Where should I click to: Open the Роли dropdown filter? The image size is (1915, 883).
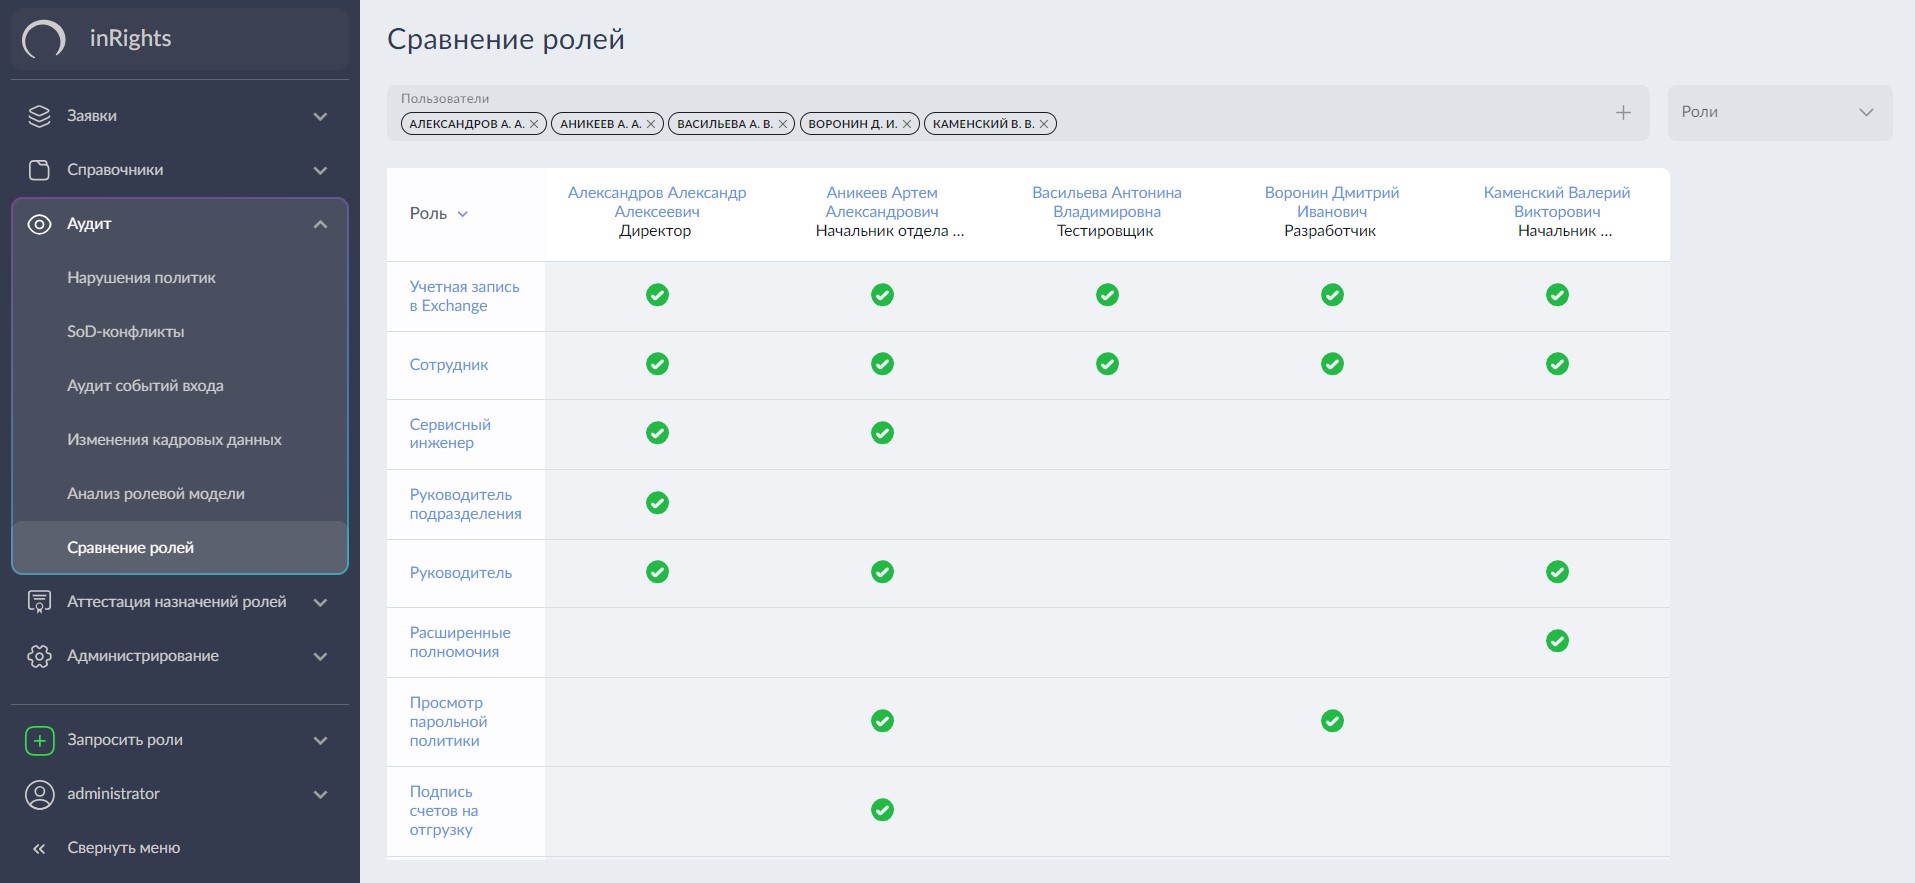(x=1779, y=112)
